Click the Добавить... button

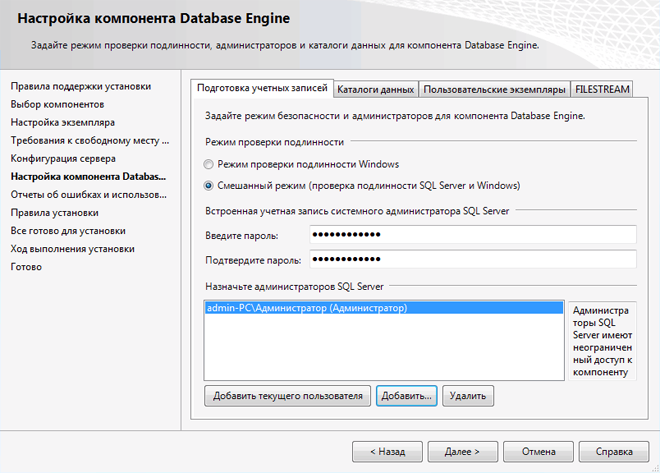pyautogui.click(x=406, y=396)
